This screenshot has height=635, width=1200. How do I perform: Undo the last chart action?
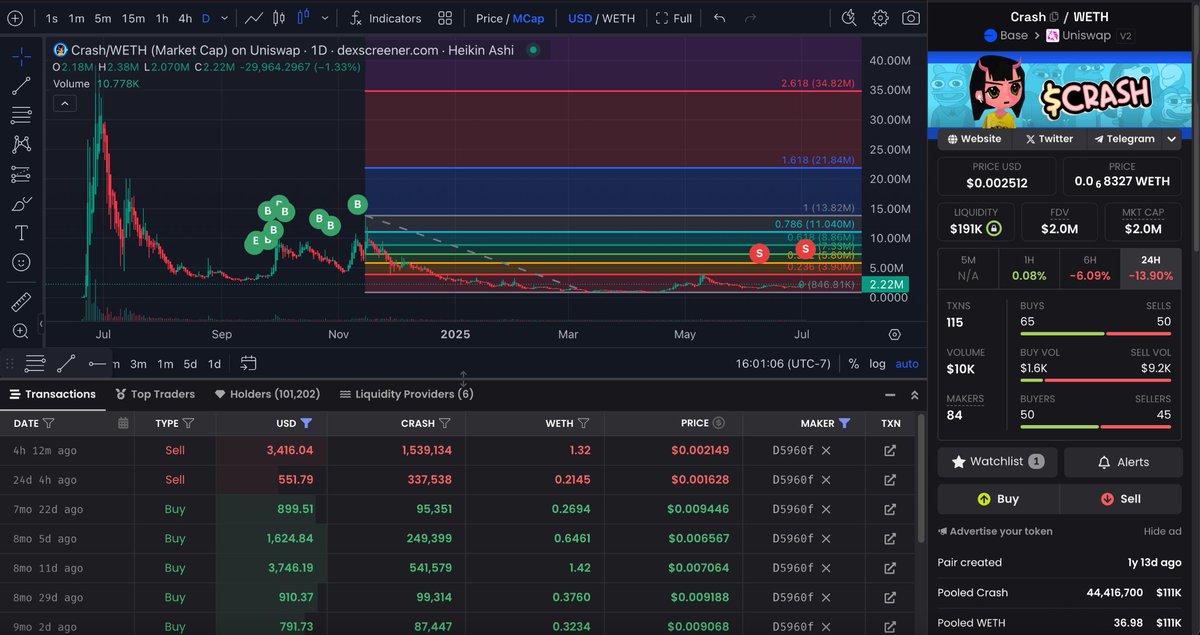click(720, 18)
